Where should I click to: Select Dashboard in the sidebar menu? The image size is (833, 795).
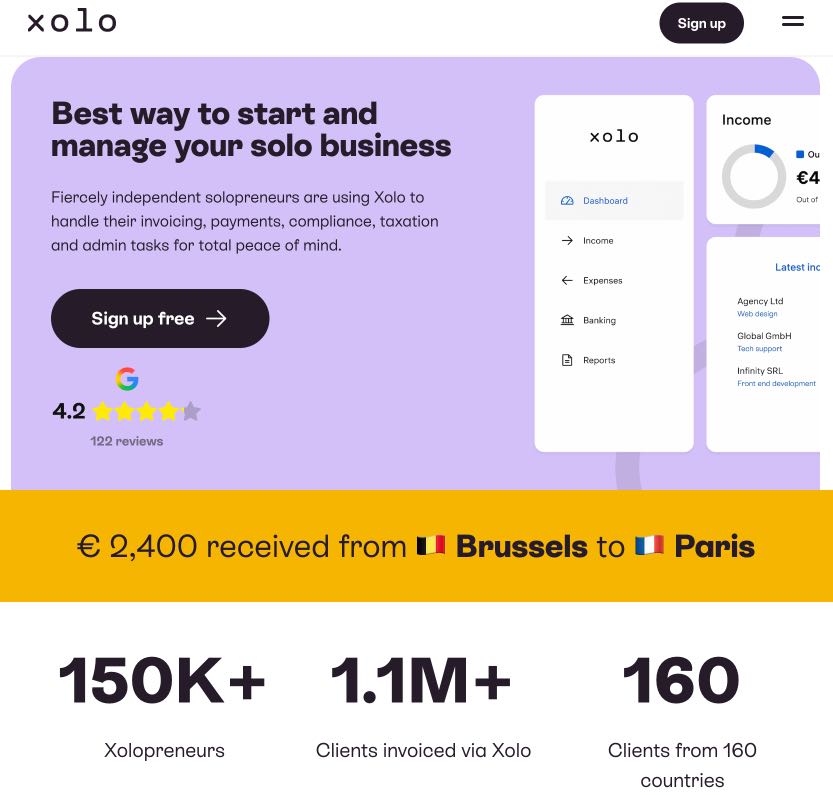point(605,201)
